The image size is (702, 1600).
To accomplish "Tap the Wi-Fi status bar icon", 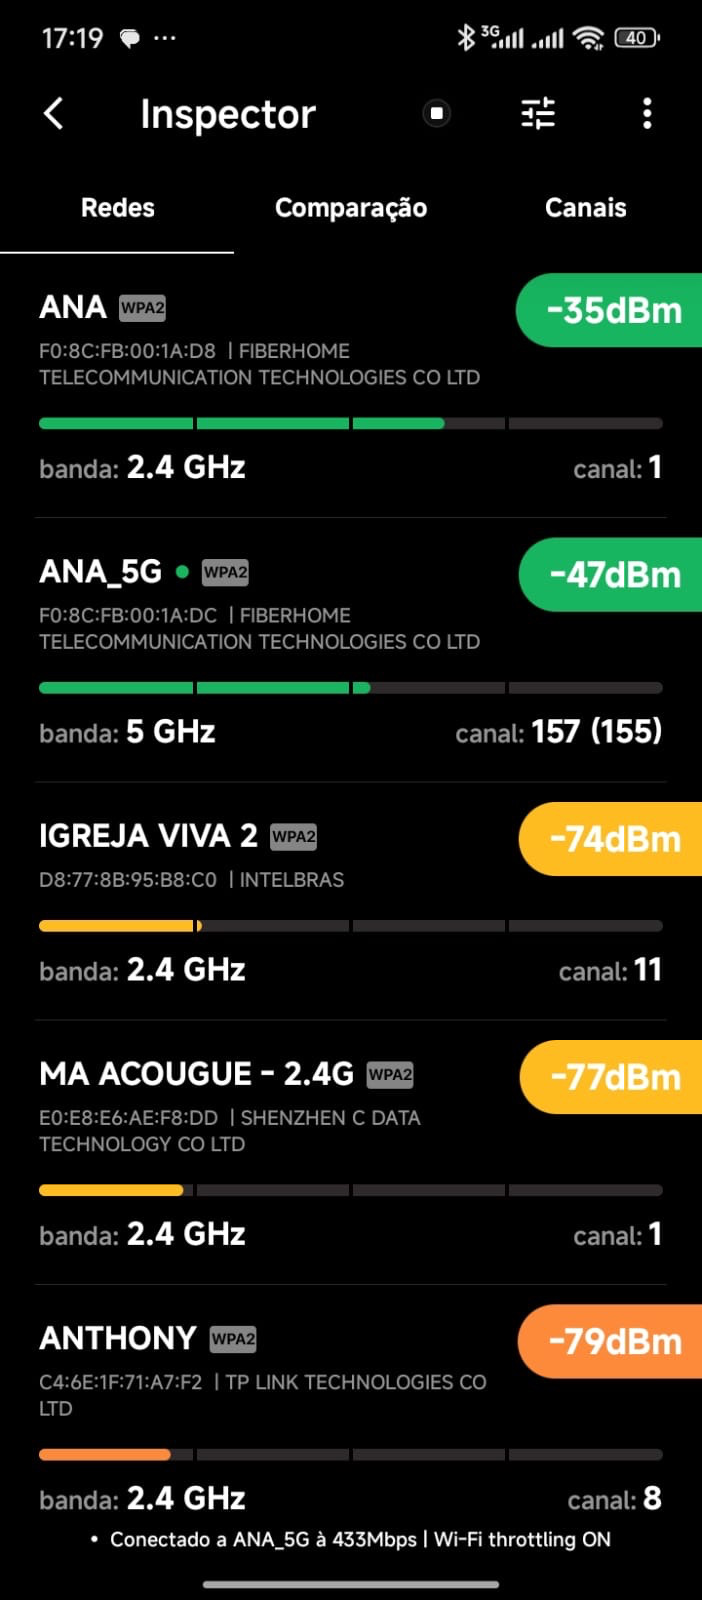I will coord(590,38).
